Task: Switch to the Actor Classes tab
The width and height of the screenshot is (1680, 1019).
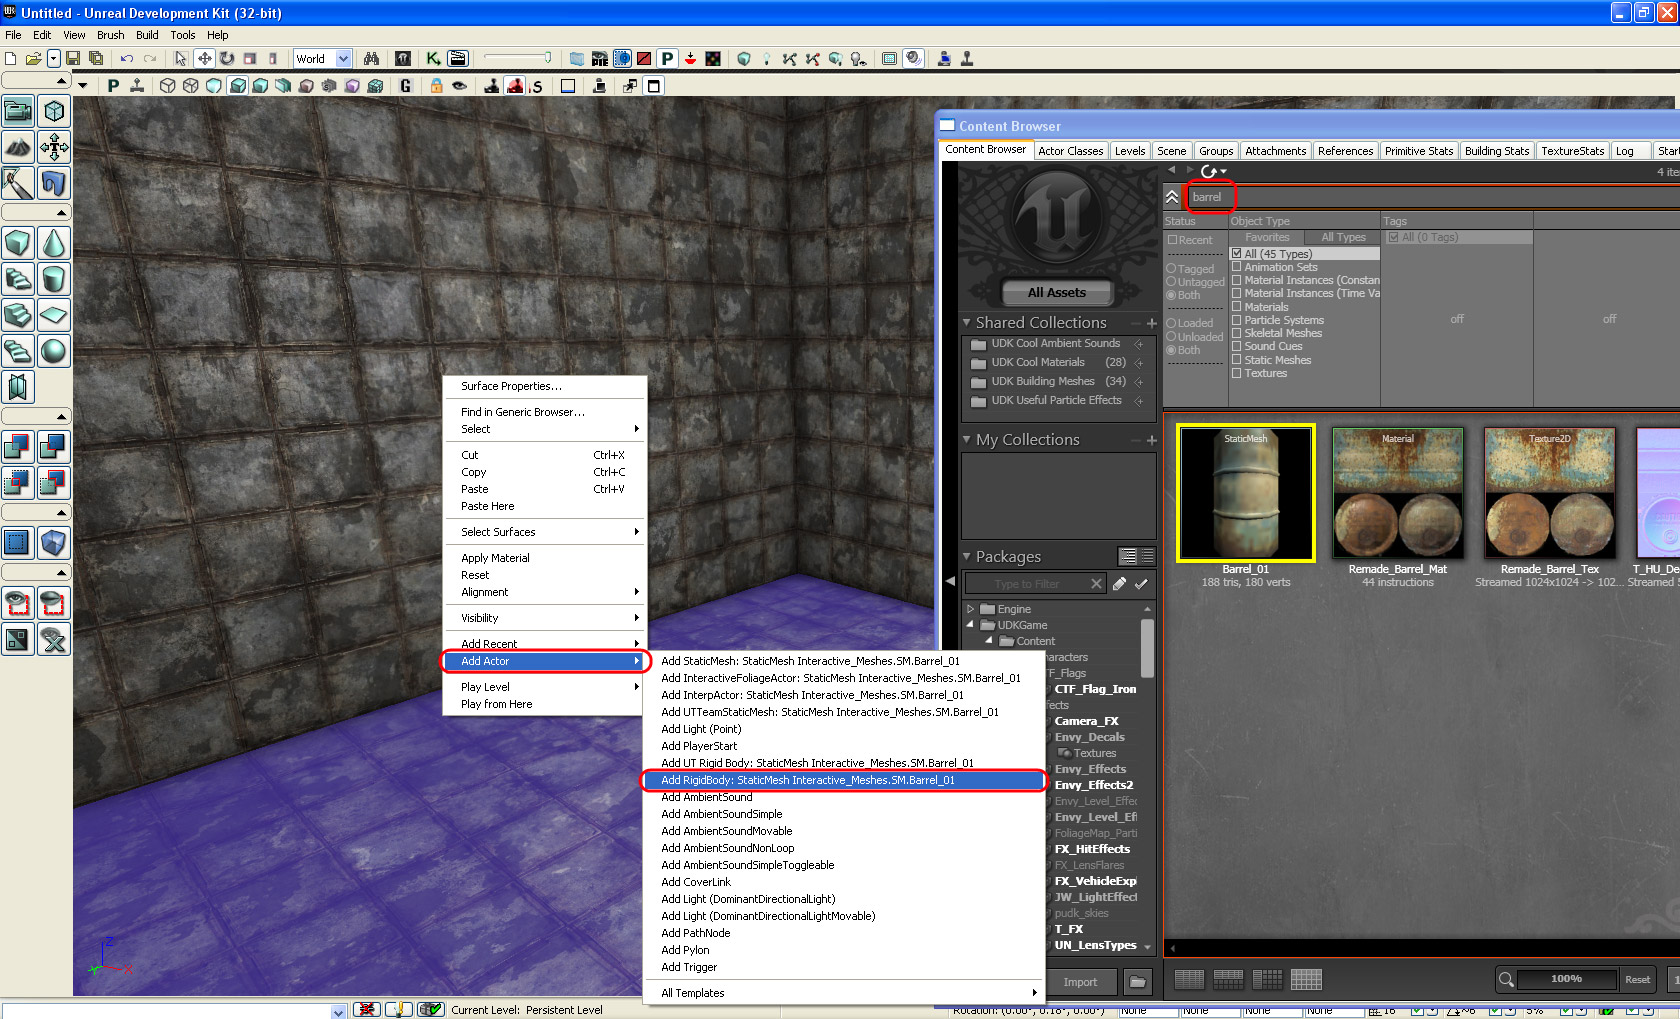Action: pyautogui.click(x=1070, y=151)
